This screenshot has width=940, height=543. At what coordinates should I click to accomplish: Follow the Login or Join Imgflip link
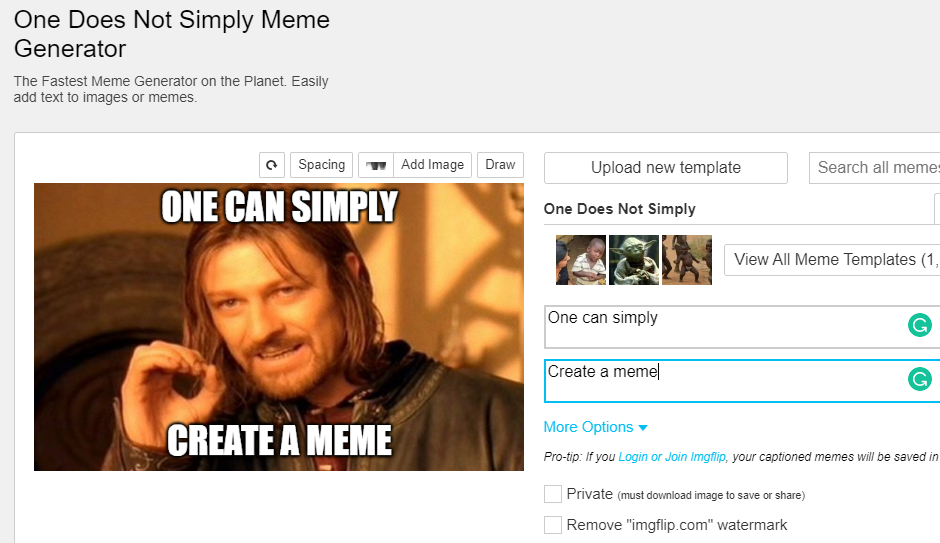(671, 457)
